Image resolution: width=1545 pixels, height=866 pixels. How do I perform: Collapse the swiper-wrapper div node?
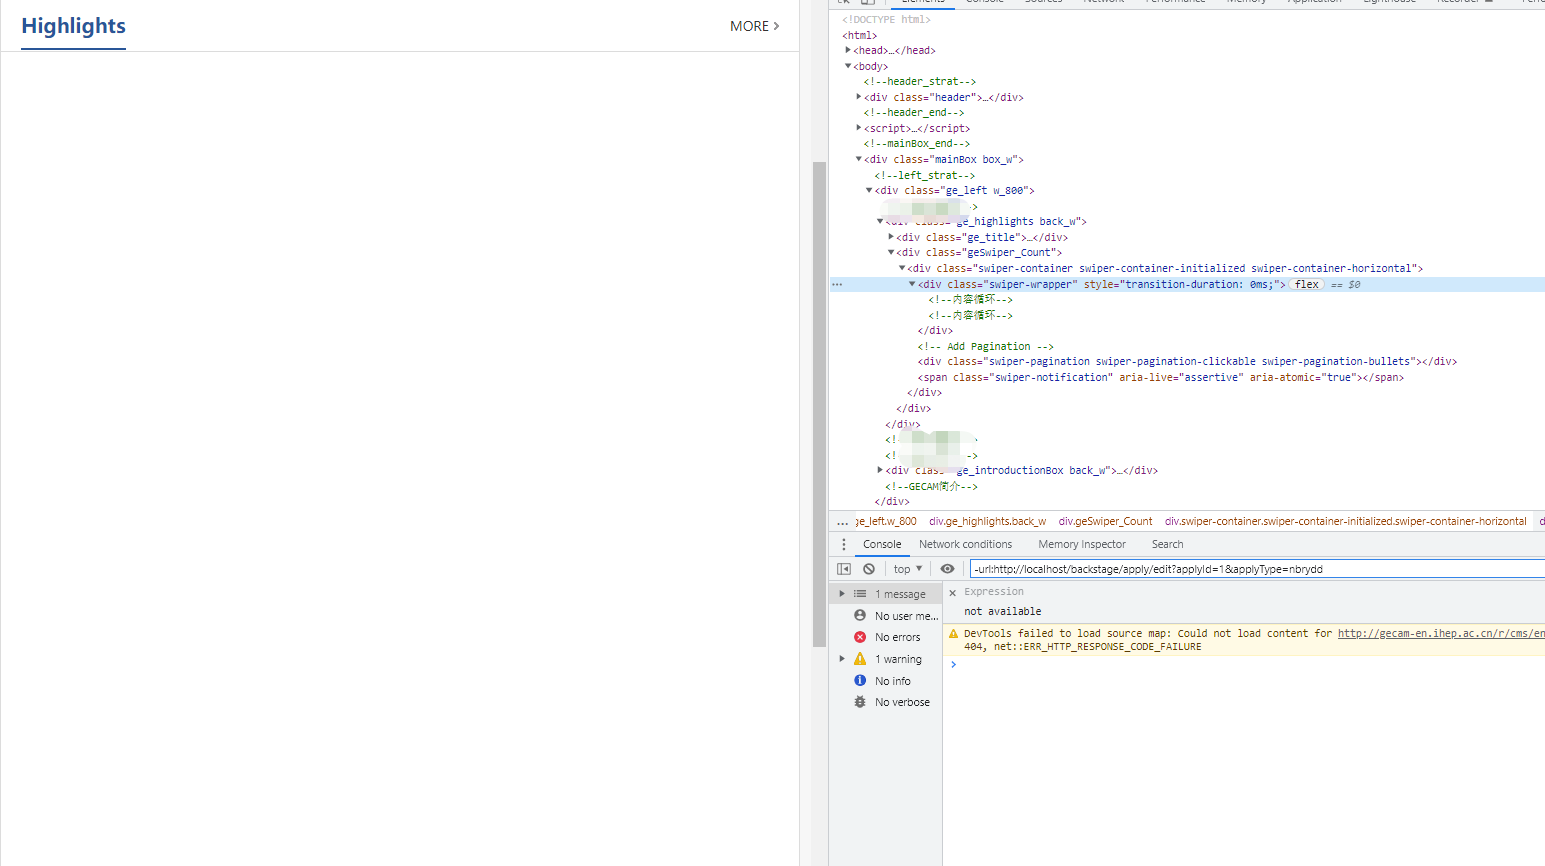pyautogui.click(x=912, y=284)
